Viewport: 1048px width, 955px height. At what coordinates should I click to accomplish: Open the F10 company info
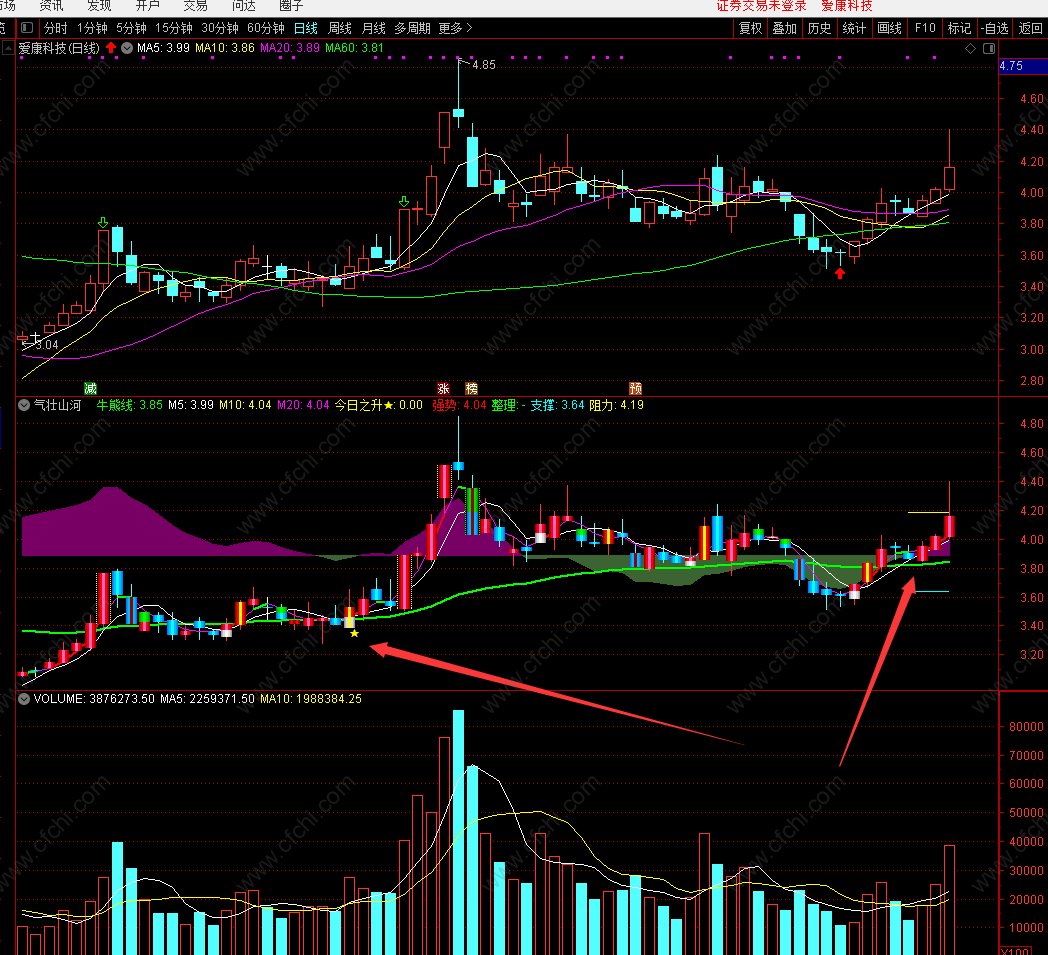tap(925, 28)
